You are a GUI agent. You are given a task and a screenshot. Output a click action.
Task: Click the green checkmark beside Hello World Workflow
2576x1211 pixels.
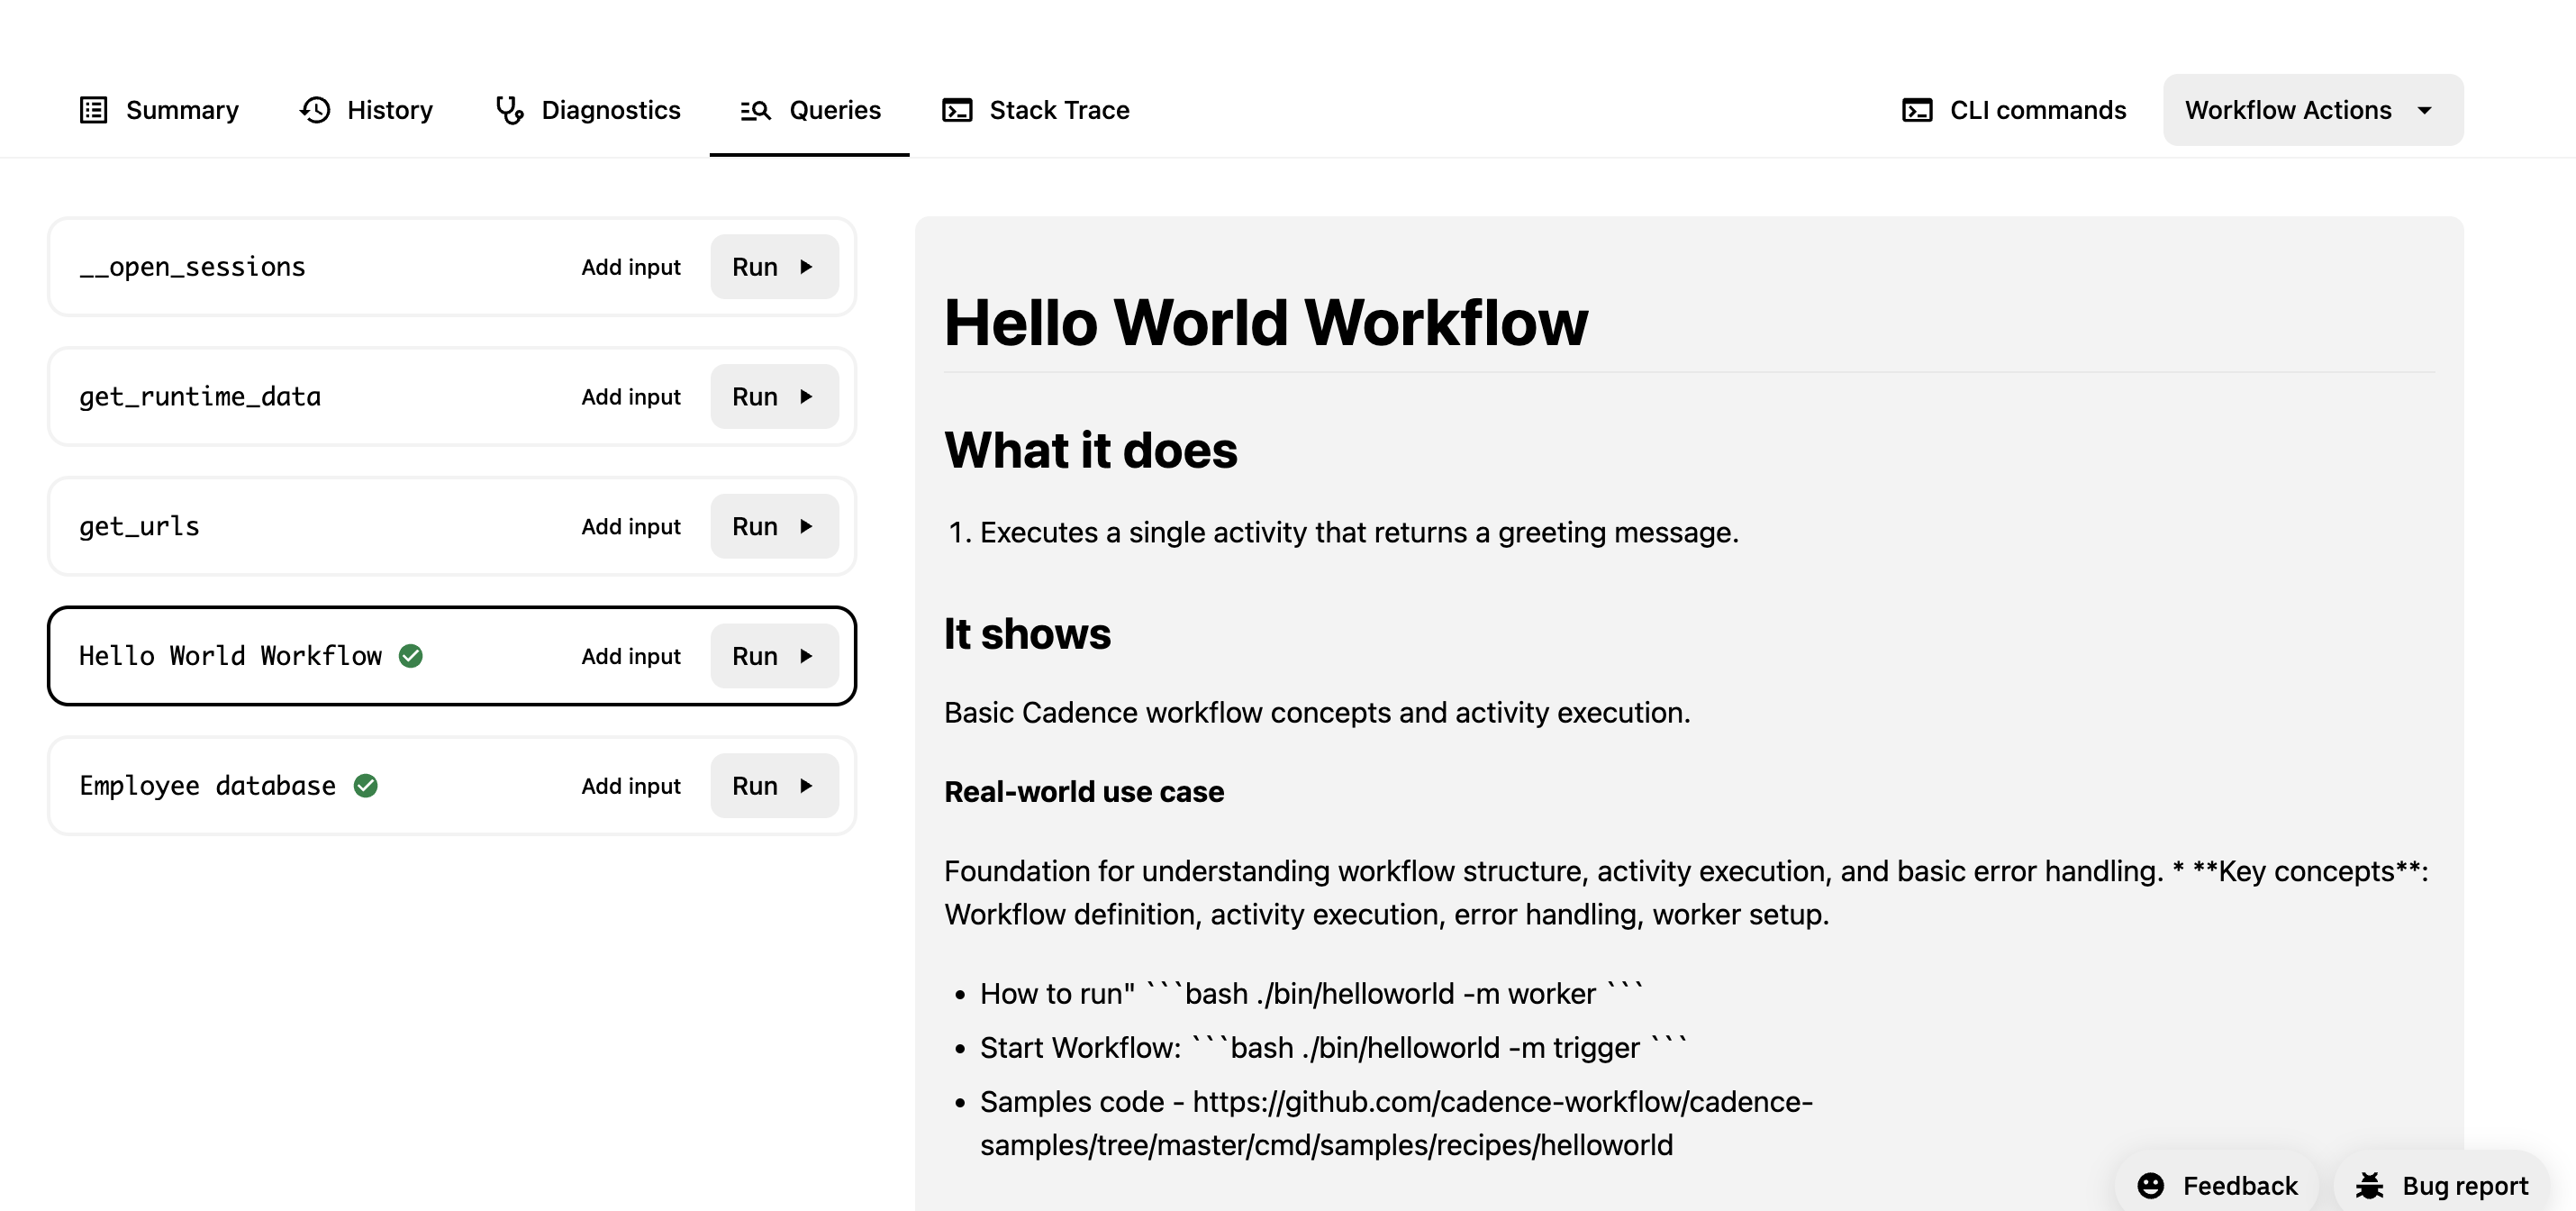[410, 655]
